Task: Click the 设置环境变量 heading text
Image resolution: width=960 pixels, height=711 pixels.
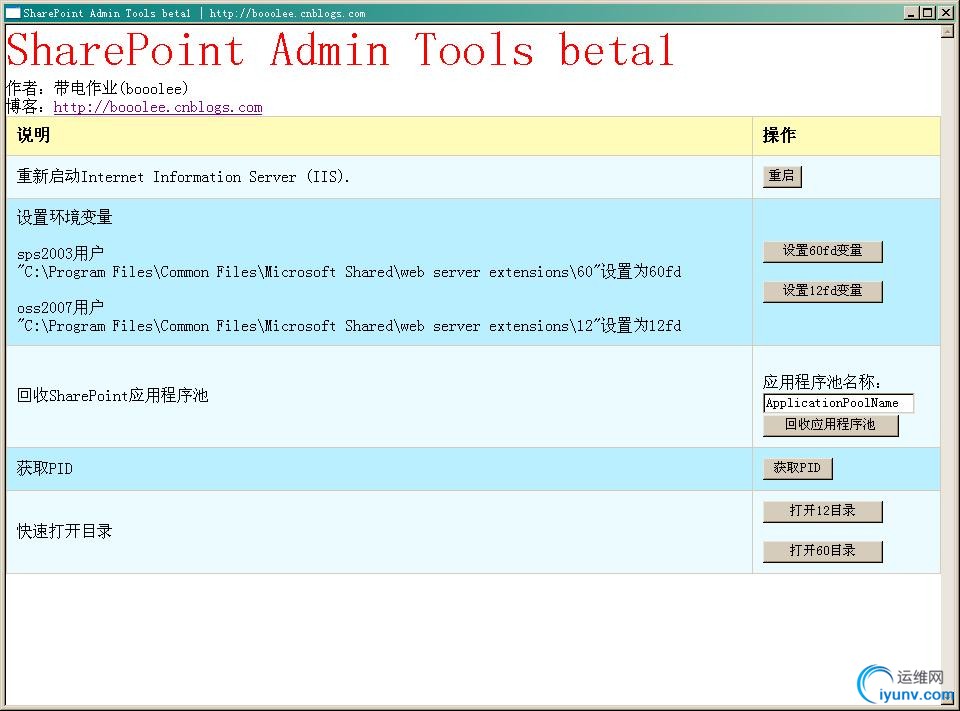Action: click(64, 217)
